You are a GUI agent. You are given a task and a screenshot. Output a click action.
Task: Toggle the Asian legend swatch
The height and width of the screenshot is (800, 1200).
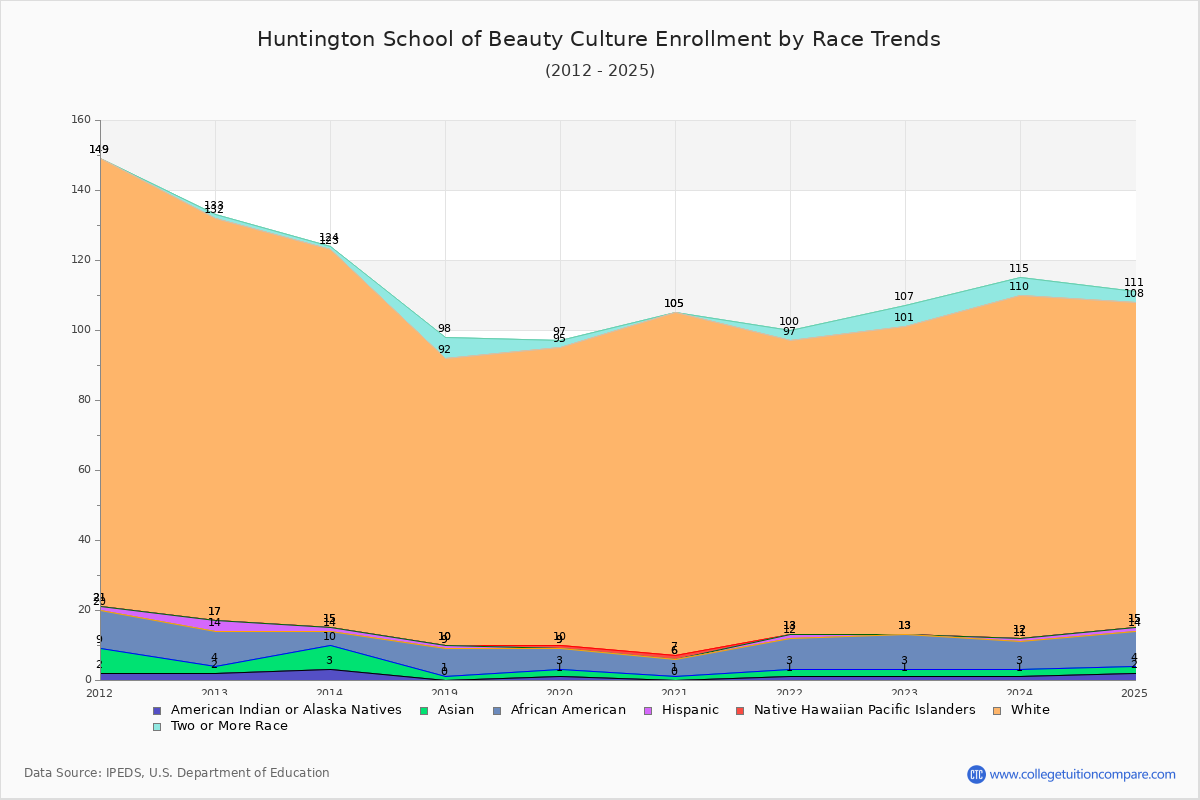tap(424, 710)
